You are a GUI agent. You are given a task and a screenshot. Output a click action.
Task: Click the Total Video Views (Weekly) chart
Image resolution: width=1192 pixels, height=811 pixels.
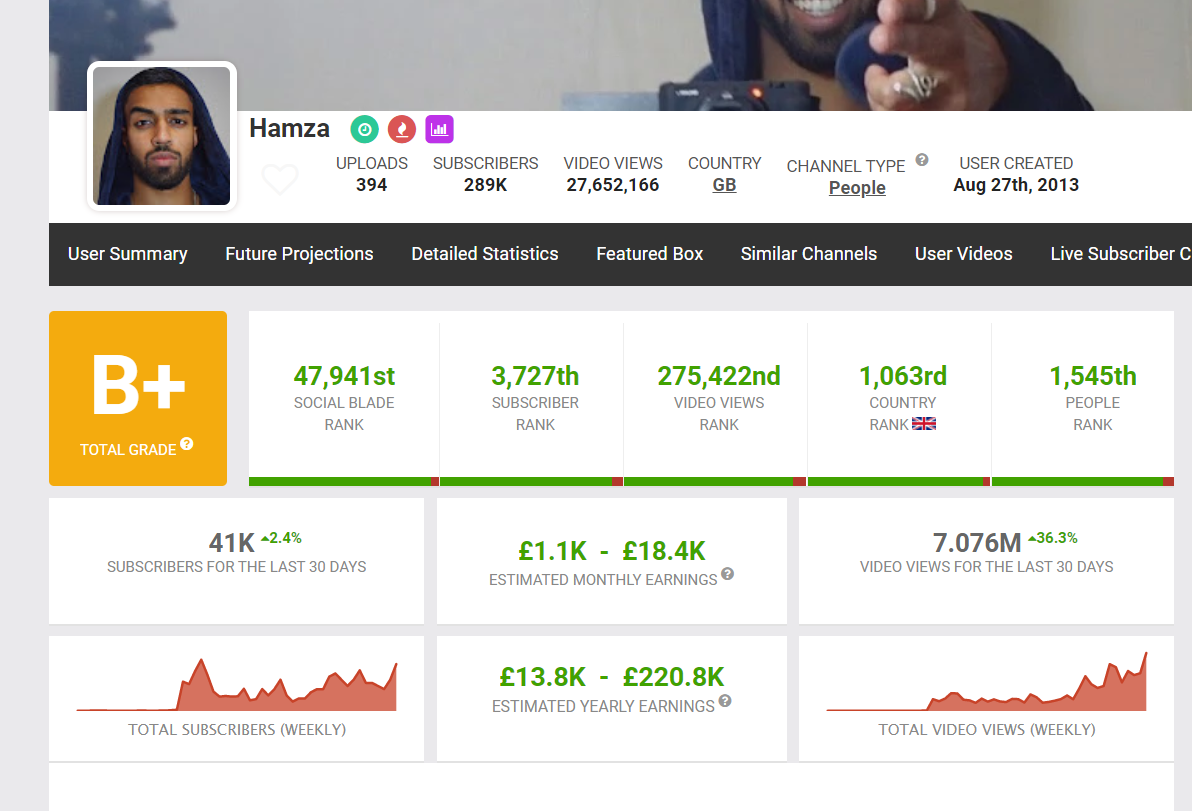point(987,682)
